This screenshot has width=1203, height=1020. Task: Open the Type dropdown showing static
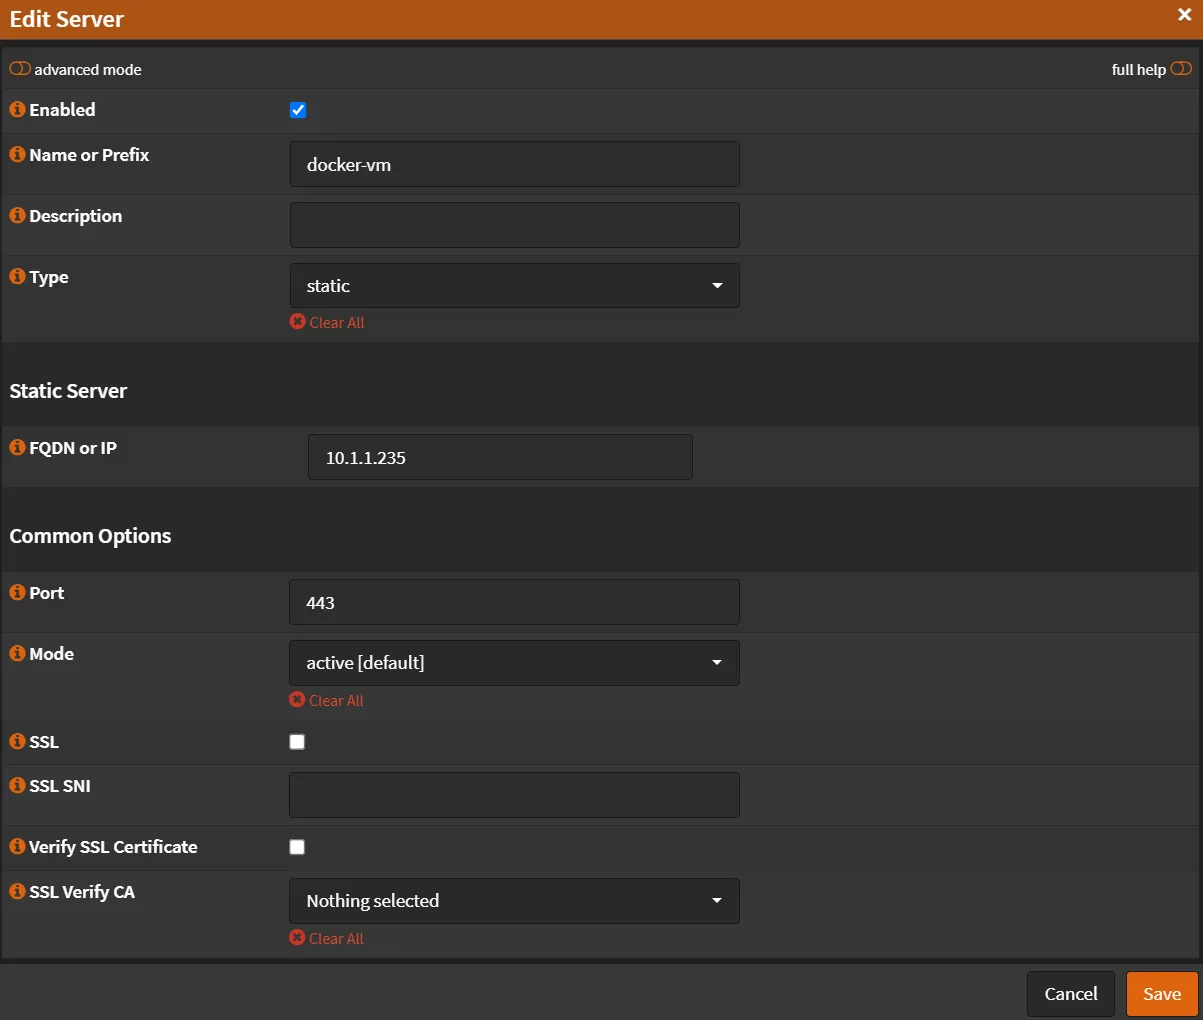[x=514, y=286]
